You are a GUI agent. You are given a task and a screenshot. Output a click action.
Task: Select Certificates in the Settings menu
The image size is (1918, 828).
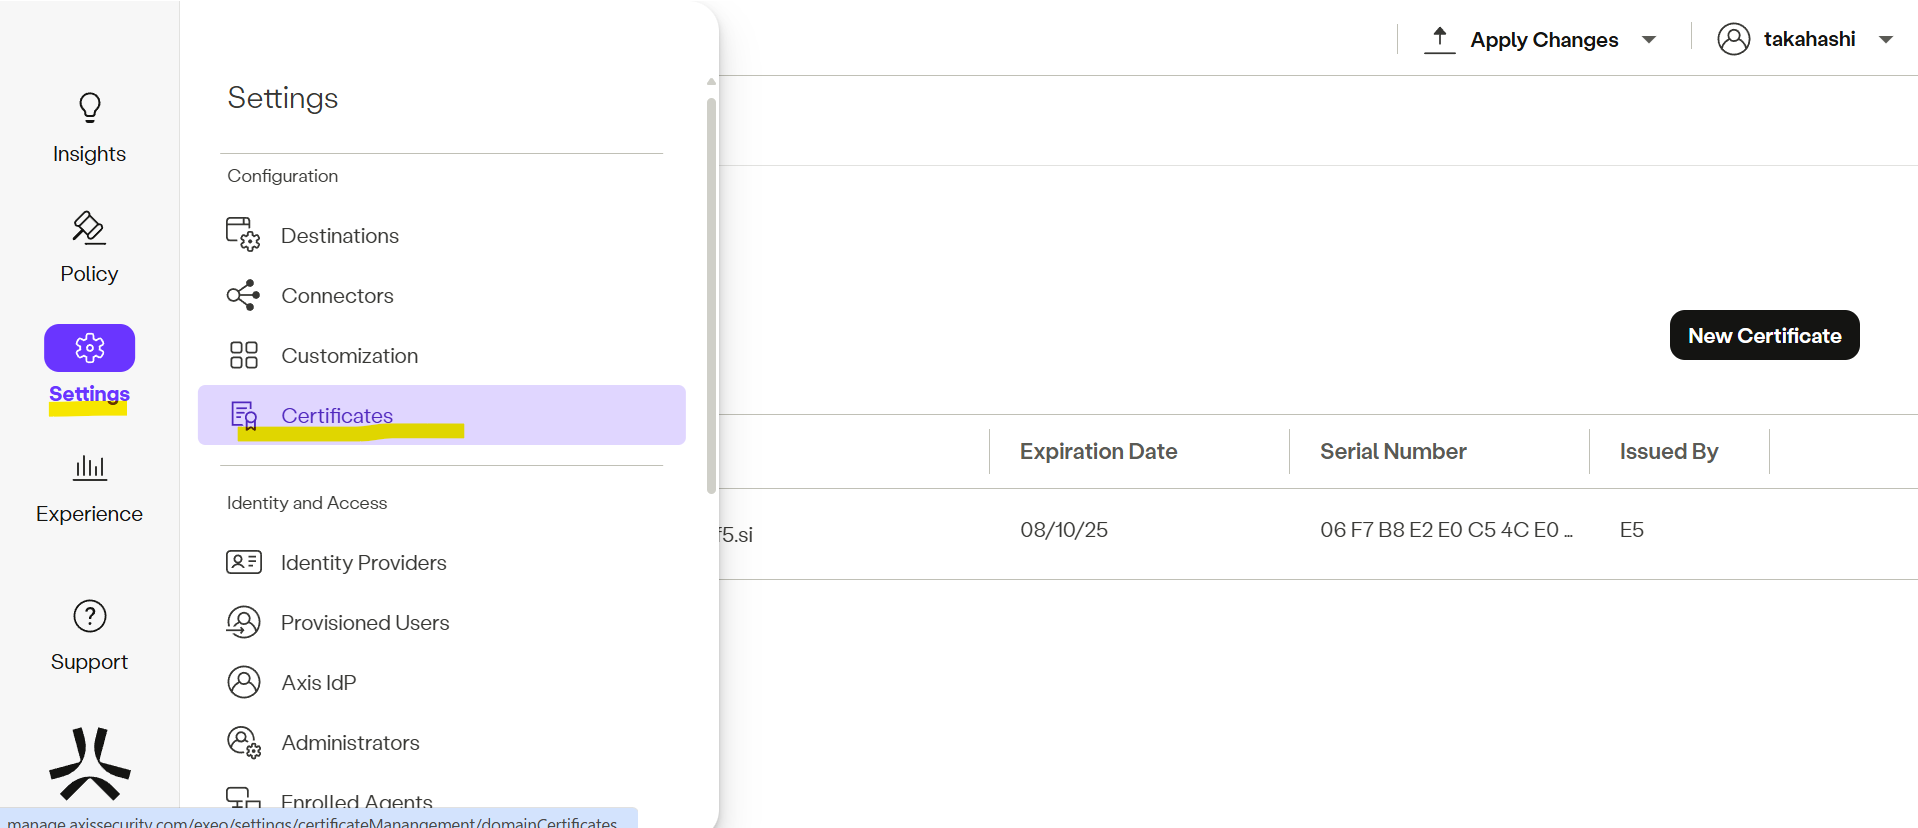337,415
